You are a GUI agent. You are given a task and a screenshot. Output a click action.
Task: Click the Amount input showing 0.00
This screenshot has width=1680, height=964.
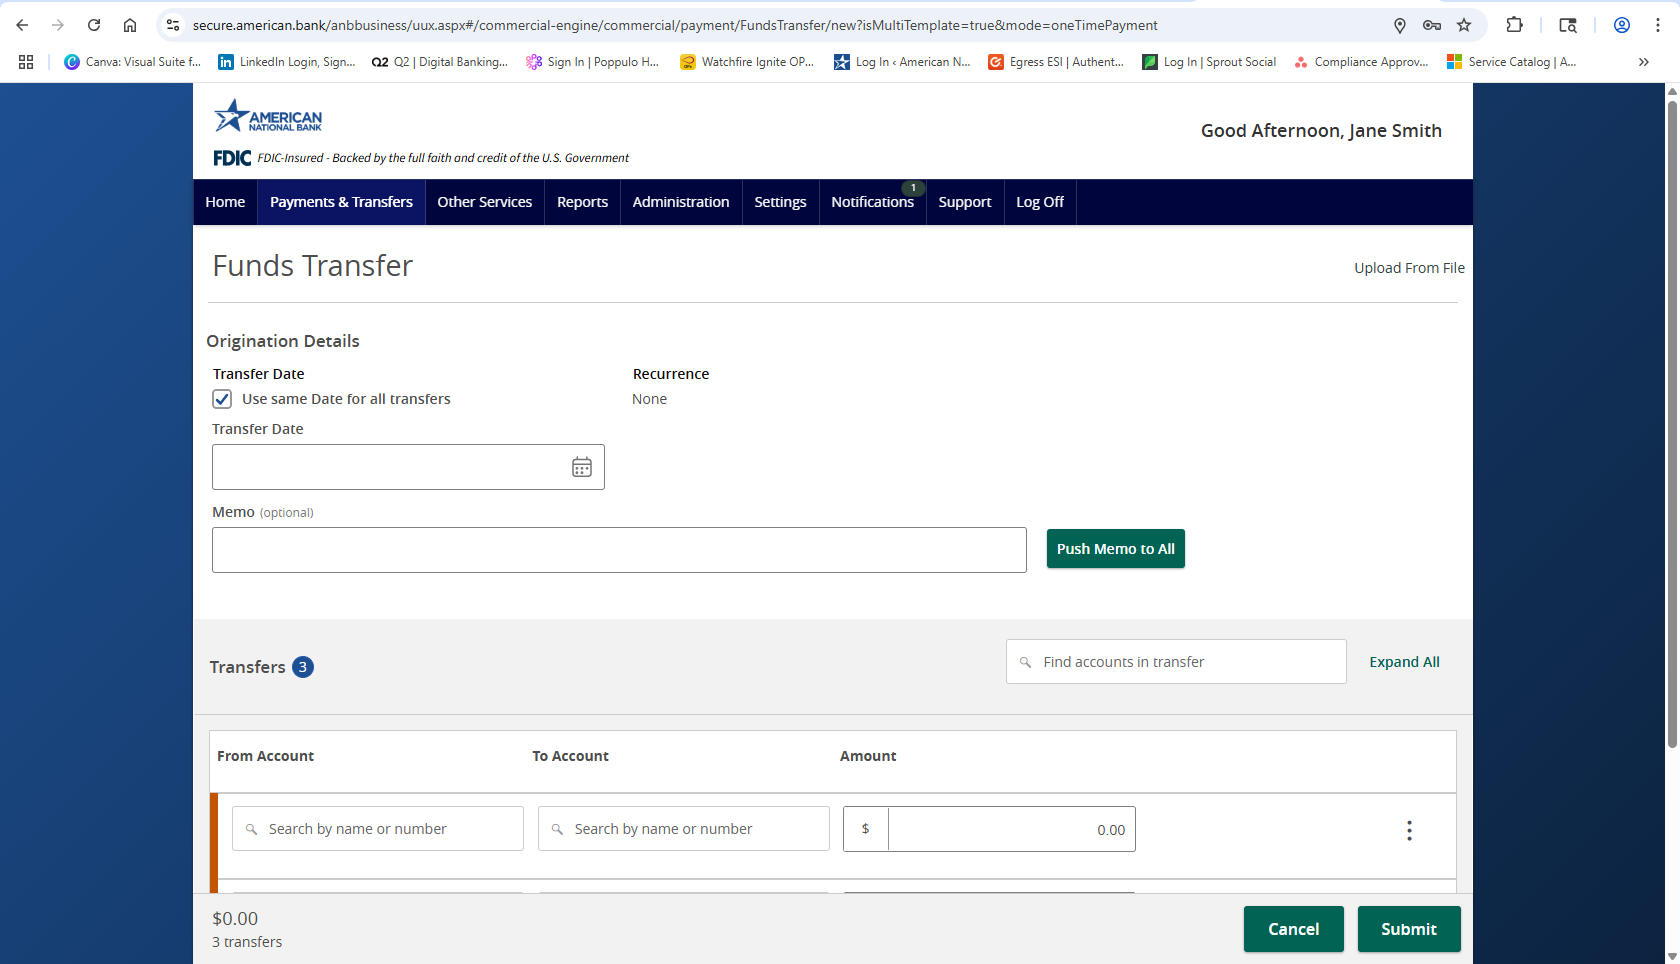pos(1010,828)
